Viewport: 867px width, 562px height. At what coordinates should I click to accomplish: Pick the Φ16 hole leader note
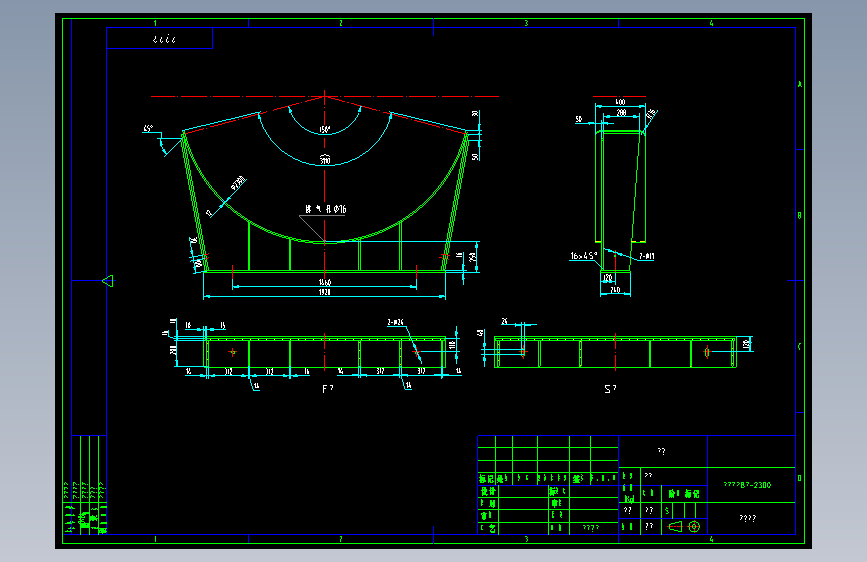[326, 209]
